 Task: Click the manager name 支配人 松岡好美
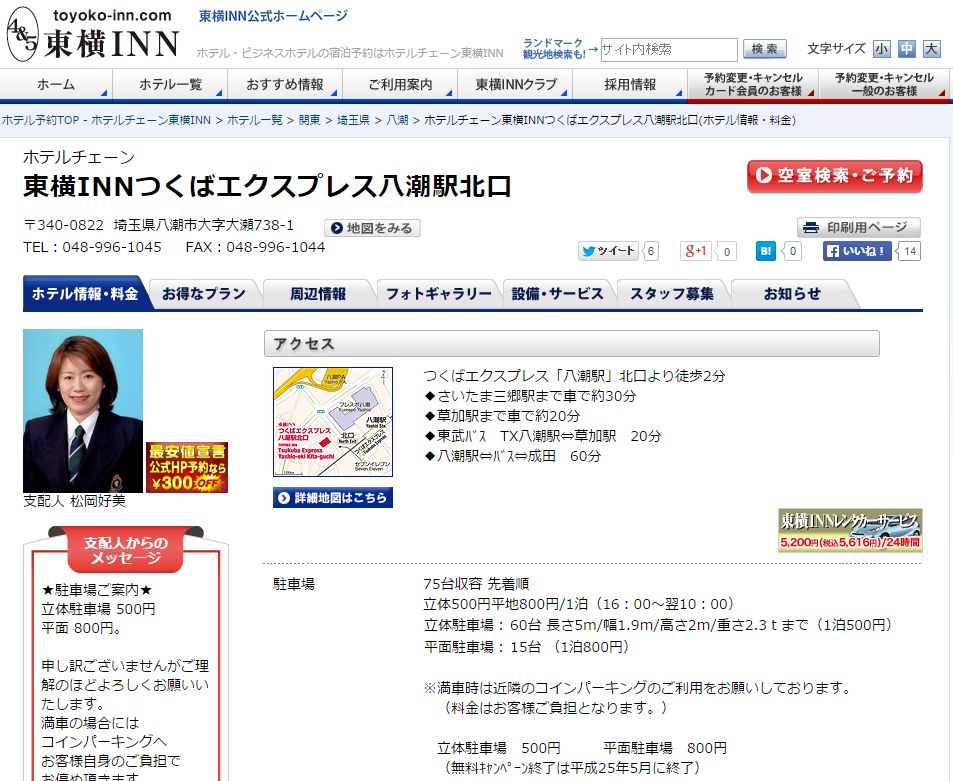[x=74, y=501]
